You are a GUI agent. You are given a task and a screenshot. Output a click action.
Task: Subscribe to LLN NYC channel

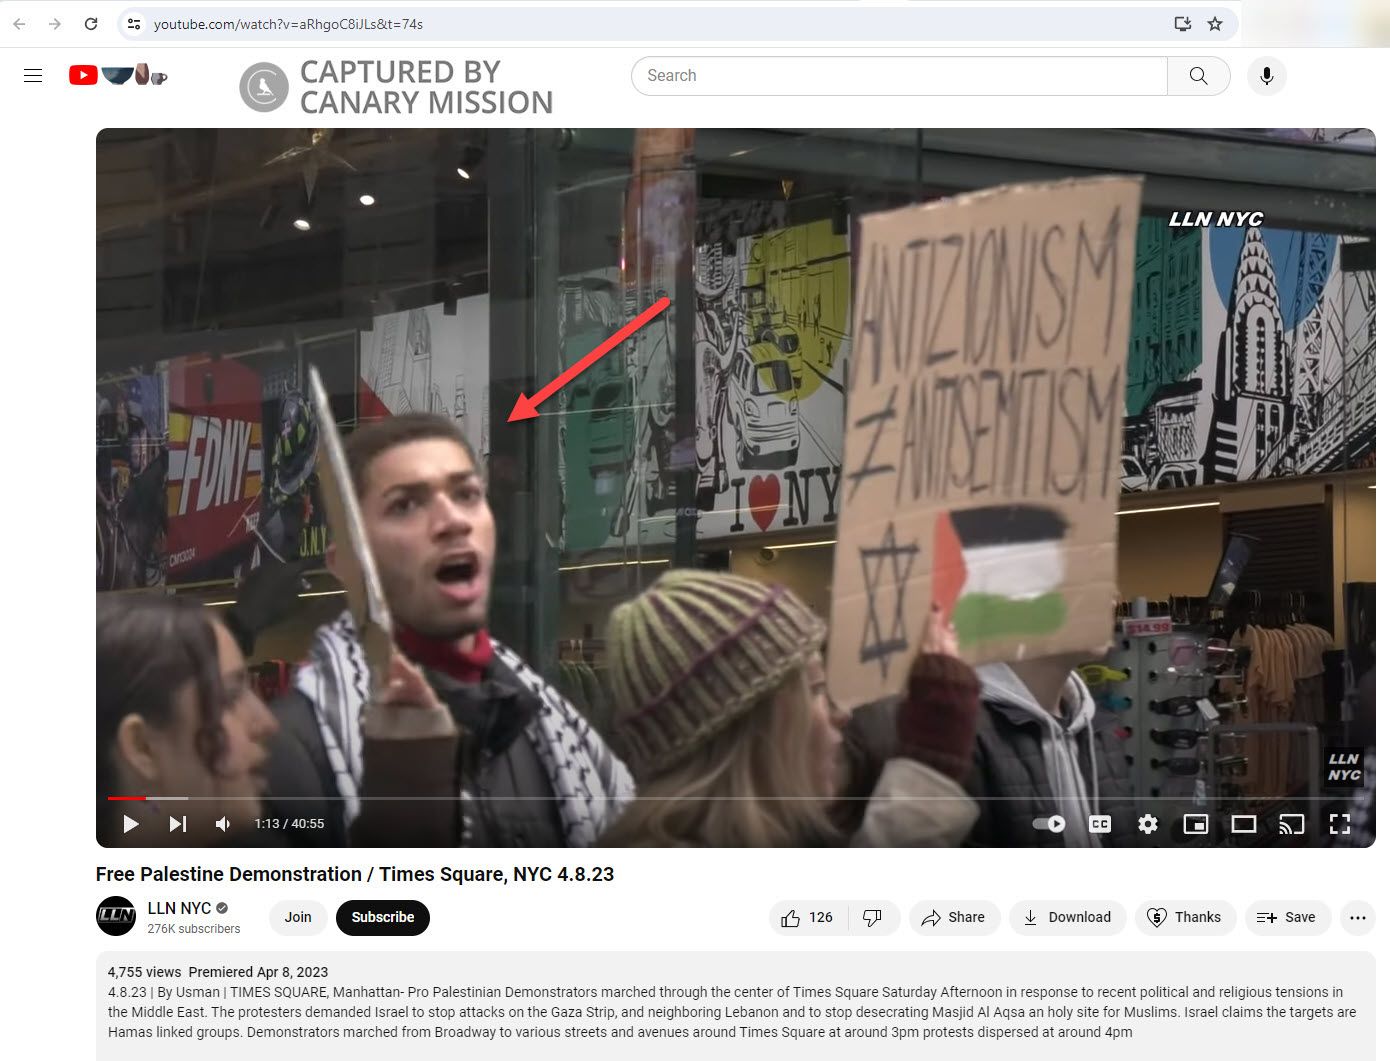[383, 917]
